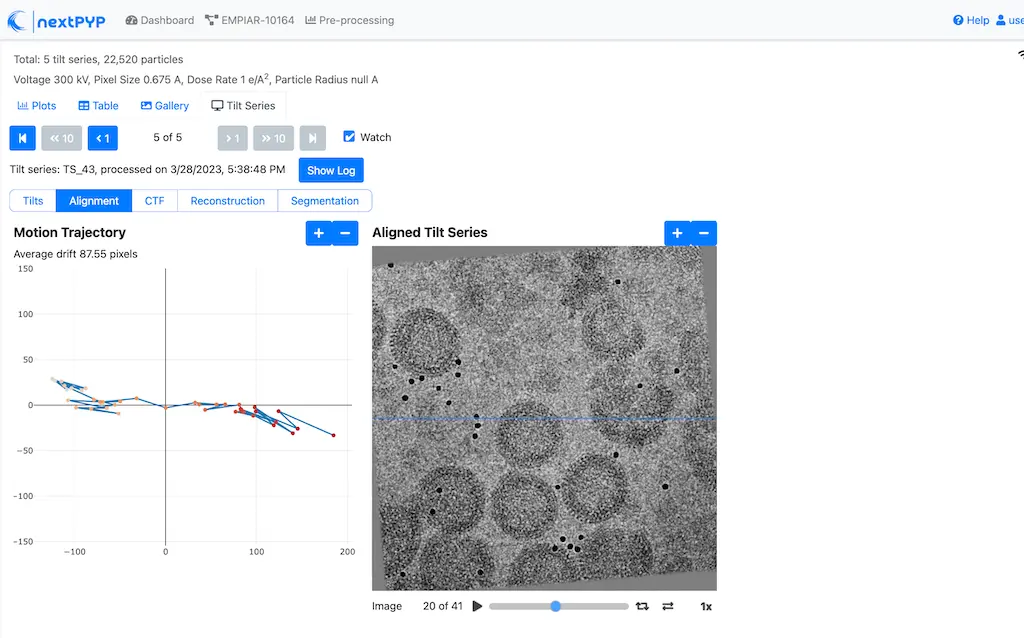Viewport: 1024px width, 638px height.
Task: Zoom out of Aligned Tilt Series image
Action: 703,233
